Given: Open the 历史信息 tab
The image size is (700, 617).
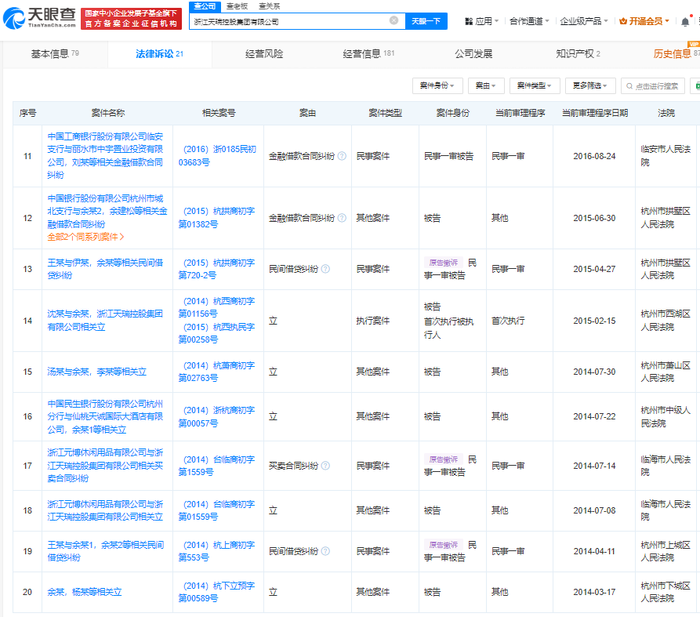Looking at the screenshot, I should tap(676, 54).
